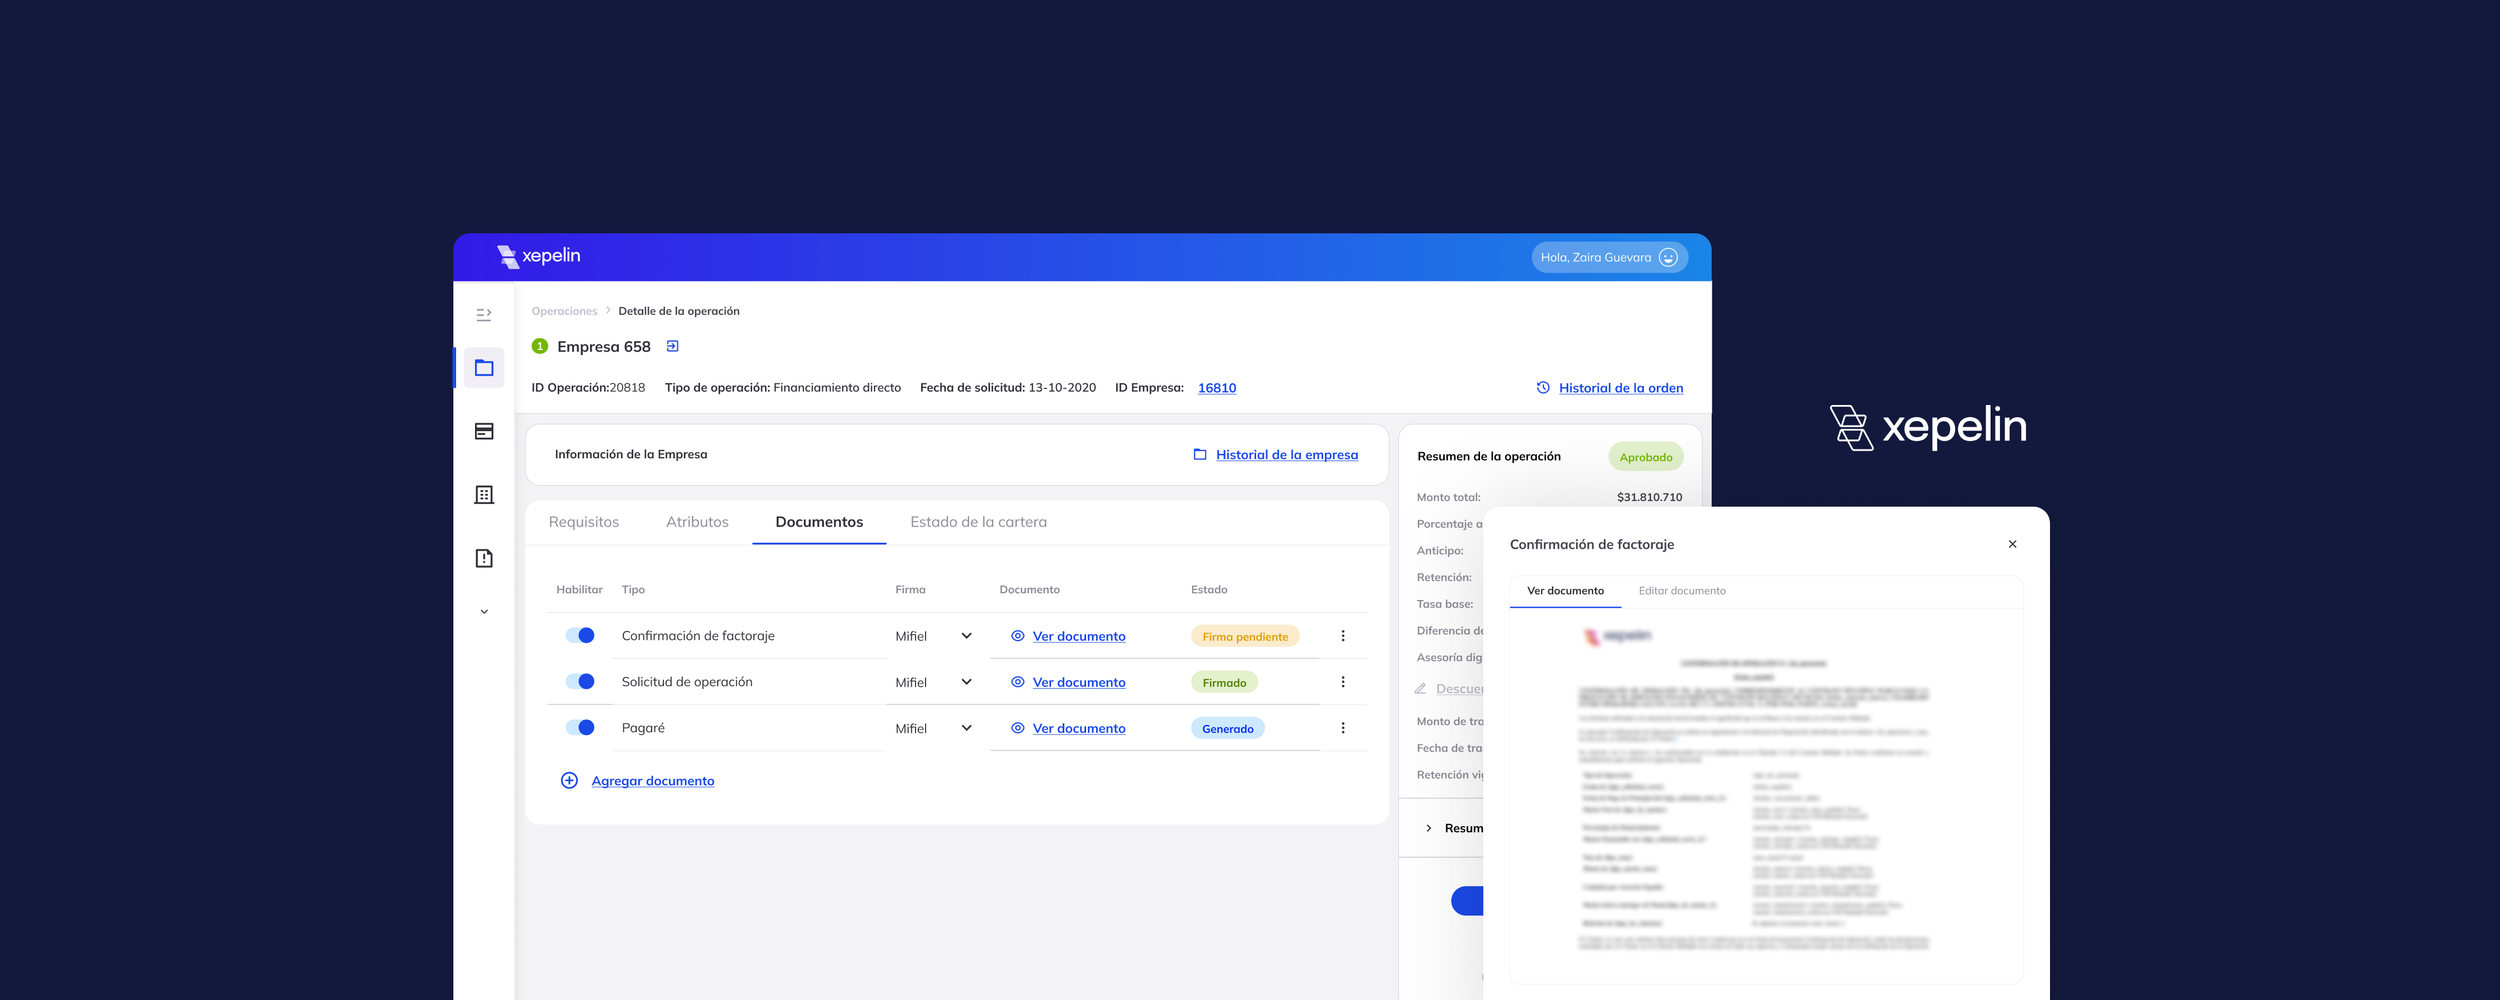Click the Información de la Empresa header

point(631,454)
